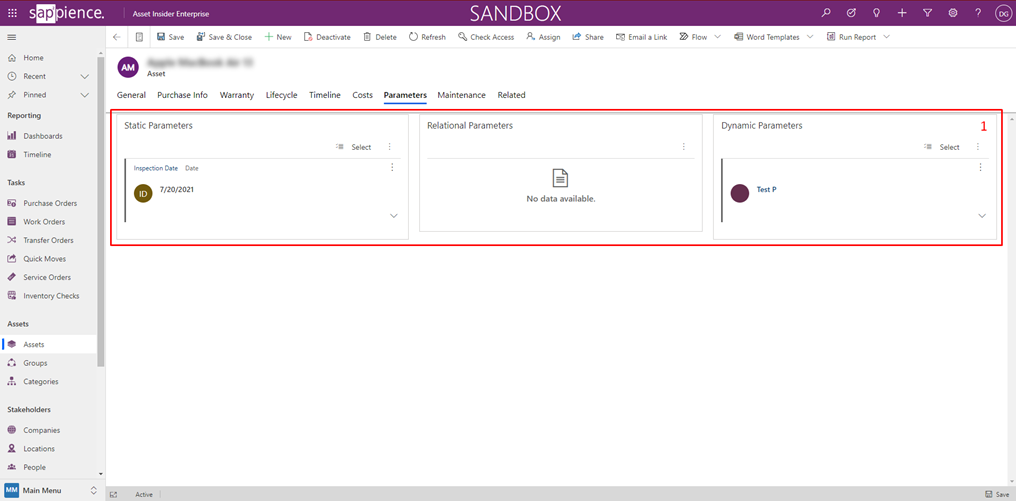Viewport: 1016px width, 501px height.
Task: Expand the Inspection Date record chevron
Action: point(393,216)
